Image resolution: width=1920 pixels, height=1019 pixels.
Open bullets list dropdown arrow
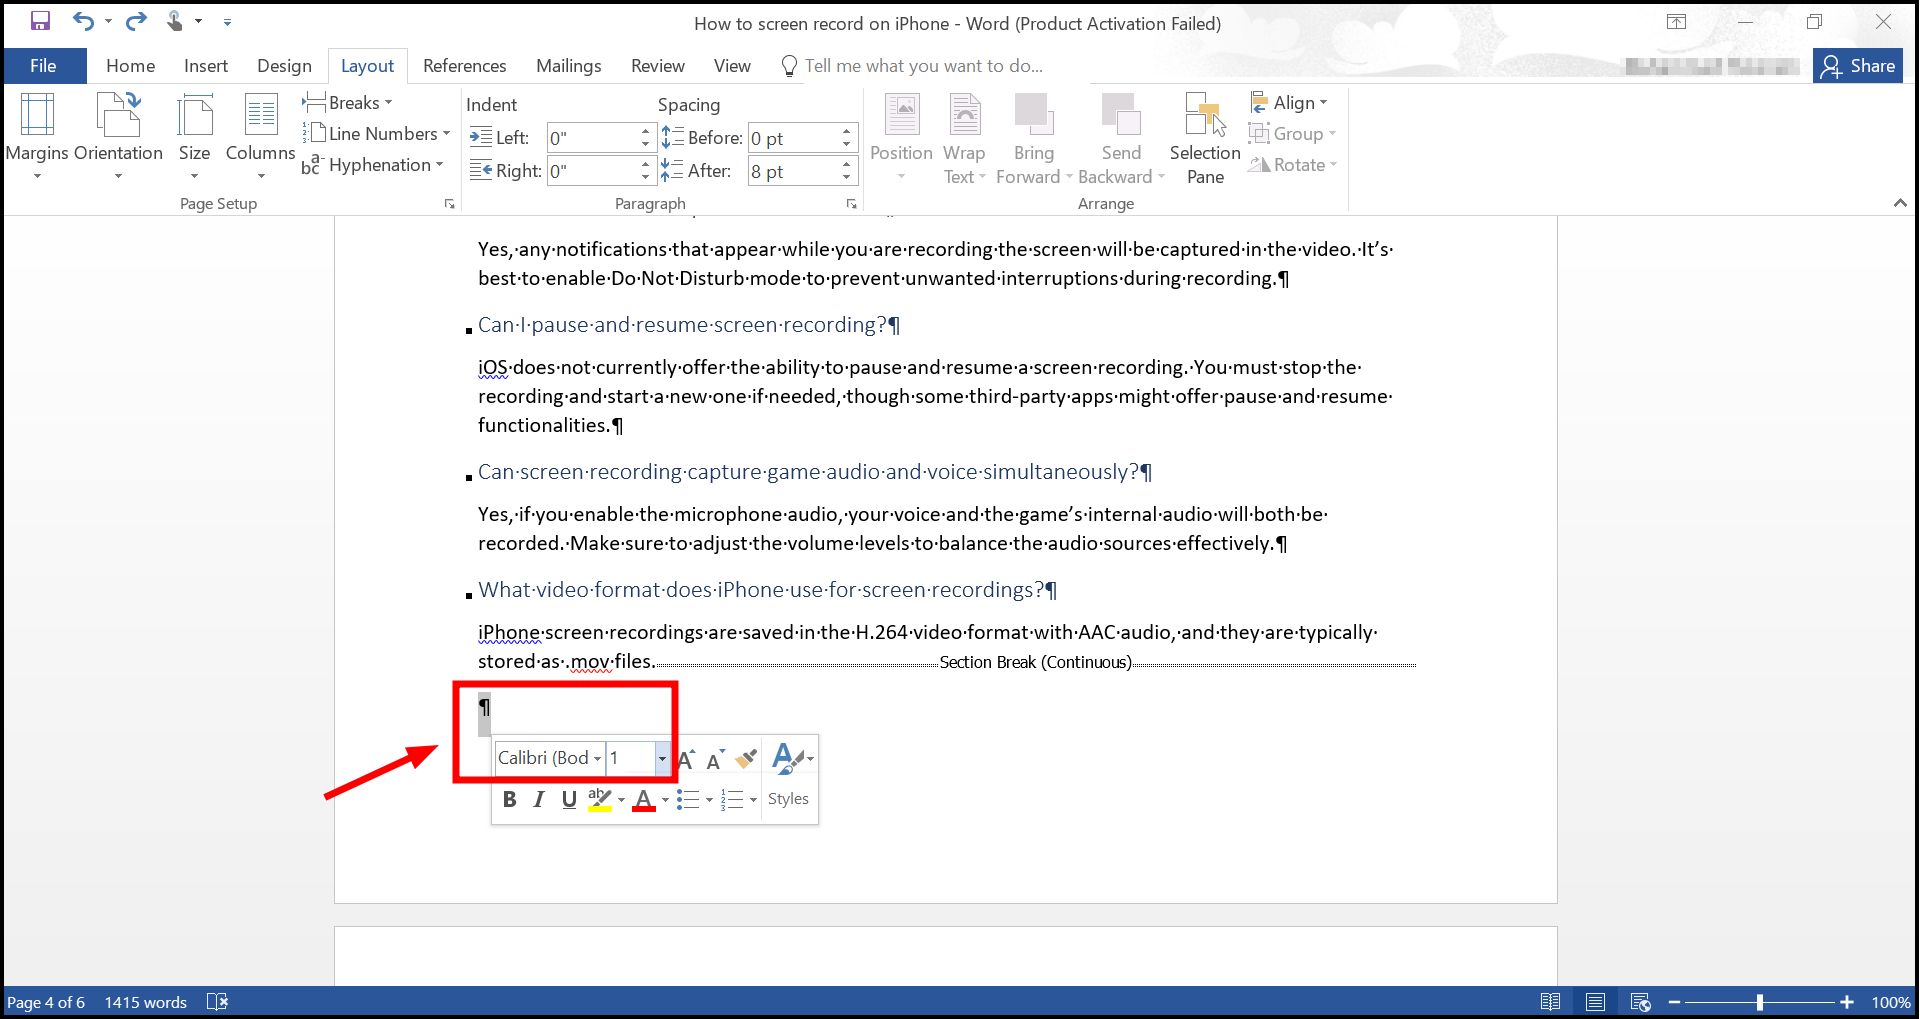click(709, 799)
